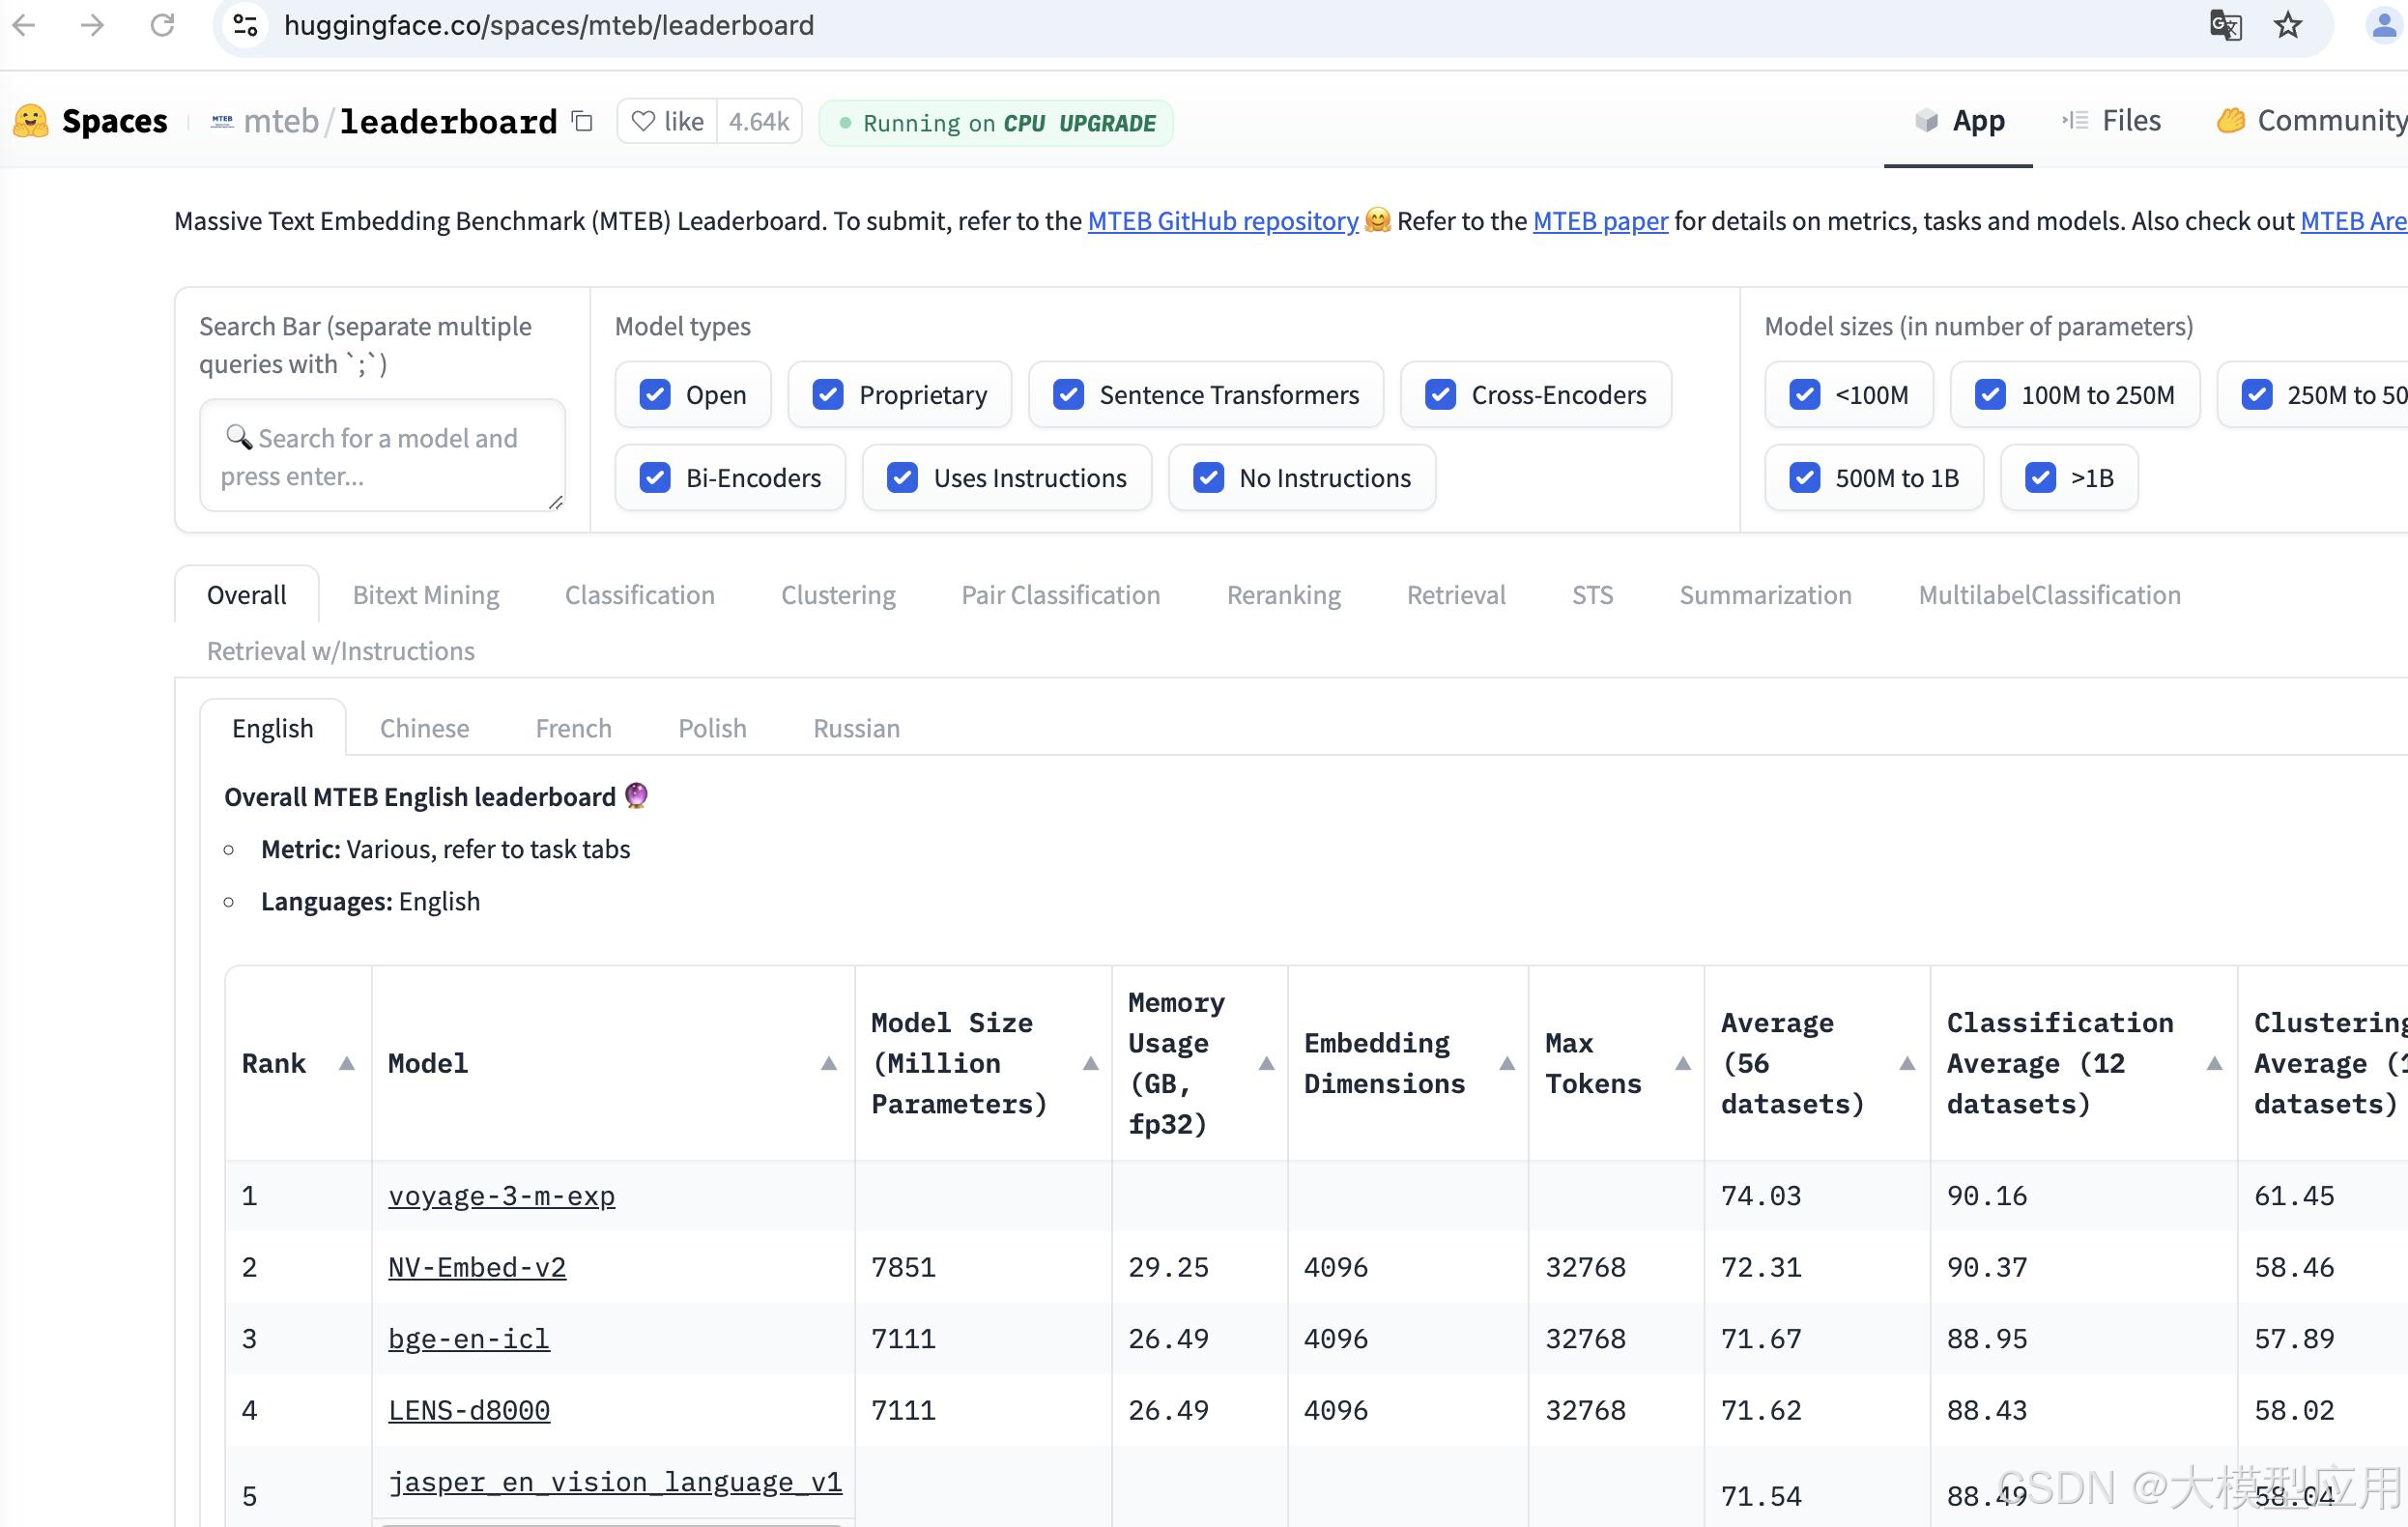This screenshot has height=1527, width=2408.
Task: Toggle the Cross-Encoders checkbox
Action: pyautogui.click(x=1440, y=395)
